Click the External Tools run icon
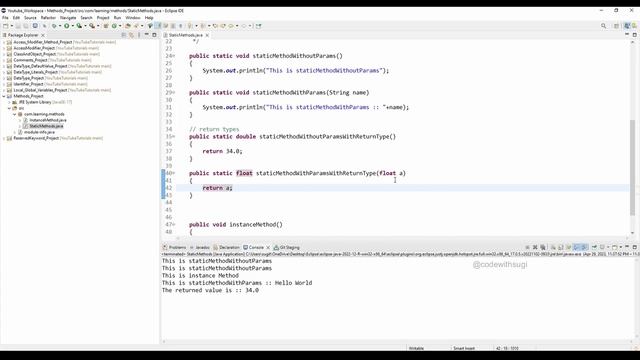 92,26
